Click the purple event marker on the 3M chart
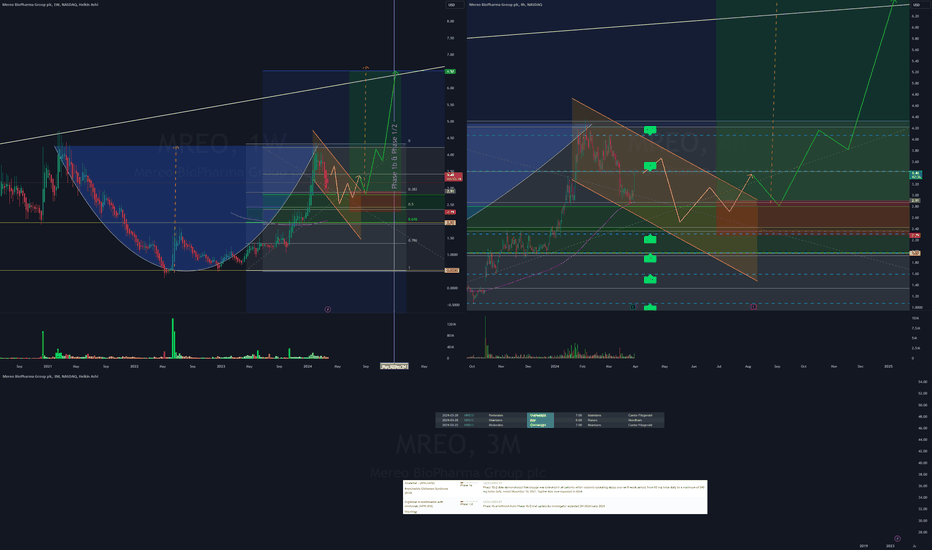 pyautogui.click(x=898, y=539)
